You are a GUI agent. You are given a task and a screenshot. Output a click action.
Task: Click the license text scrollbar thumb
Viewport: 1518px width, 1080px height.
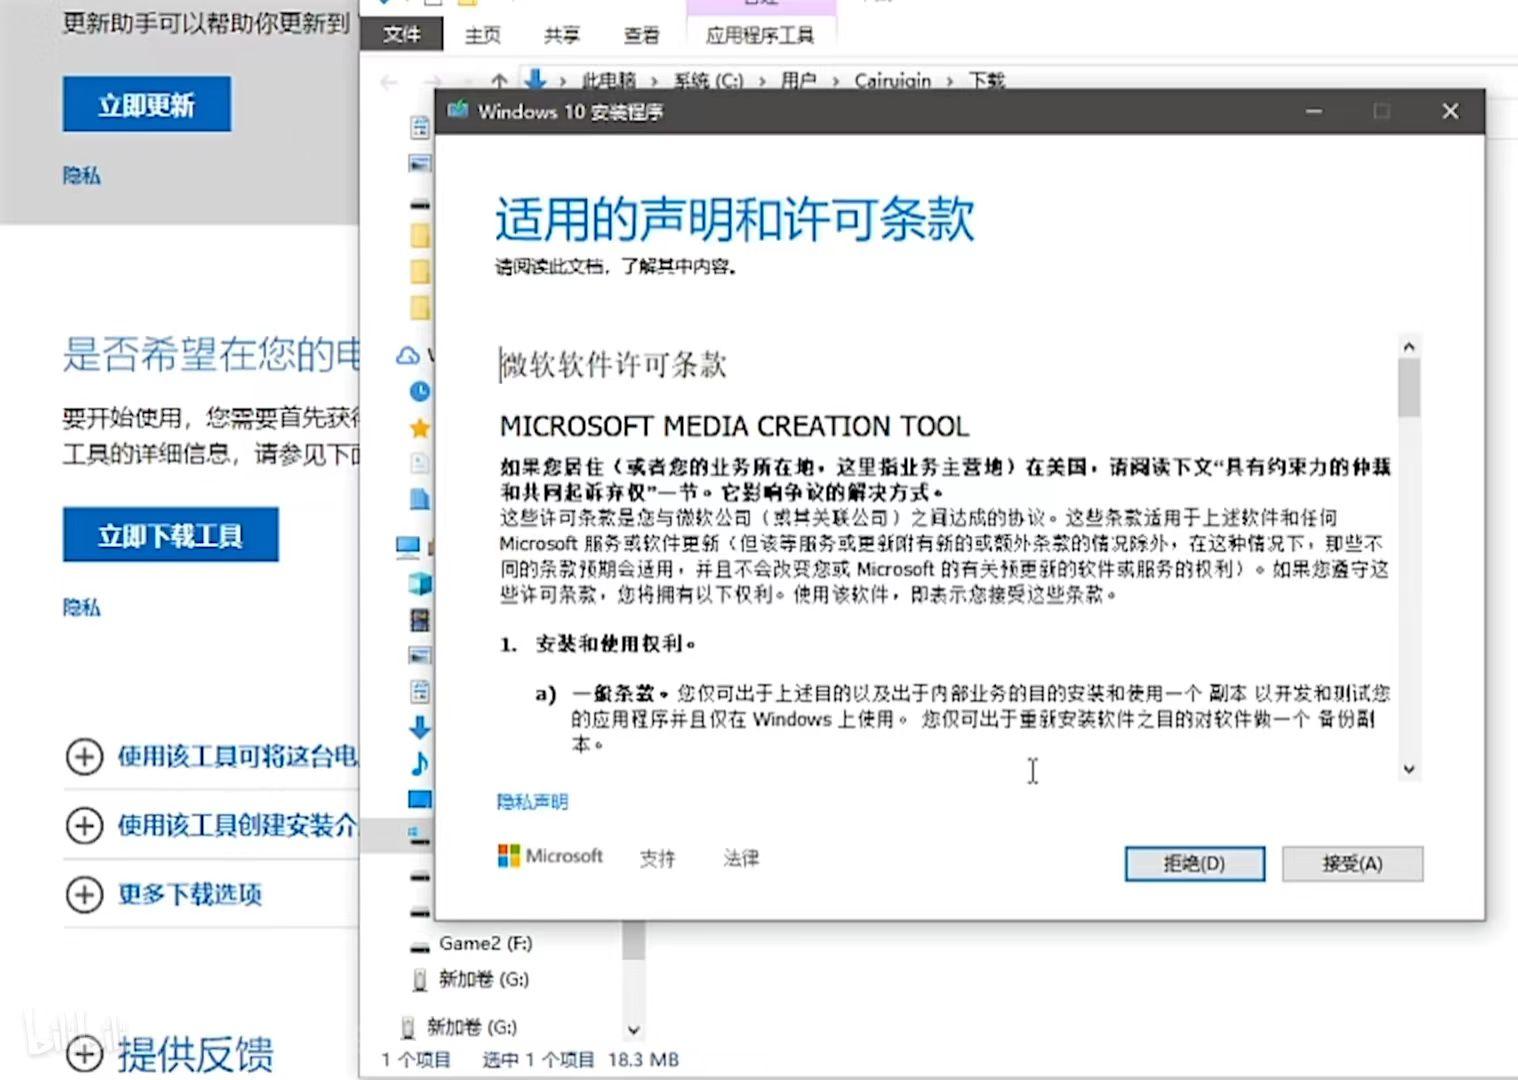[1409, 387]
